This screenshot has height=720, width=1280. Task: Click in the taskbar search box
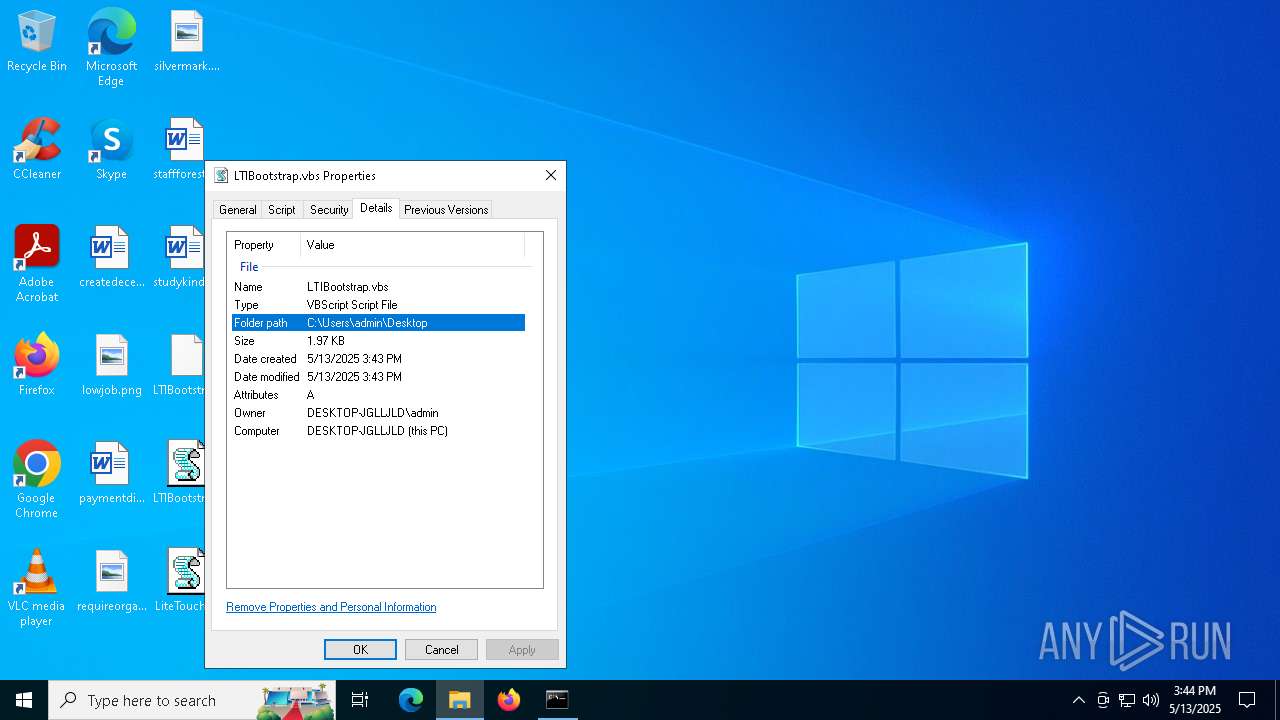pos(192,700)
